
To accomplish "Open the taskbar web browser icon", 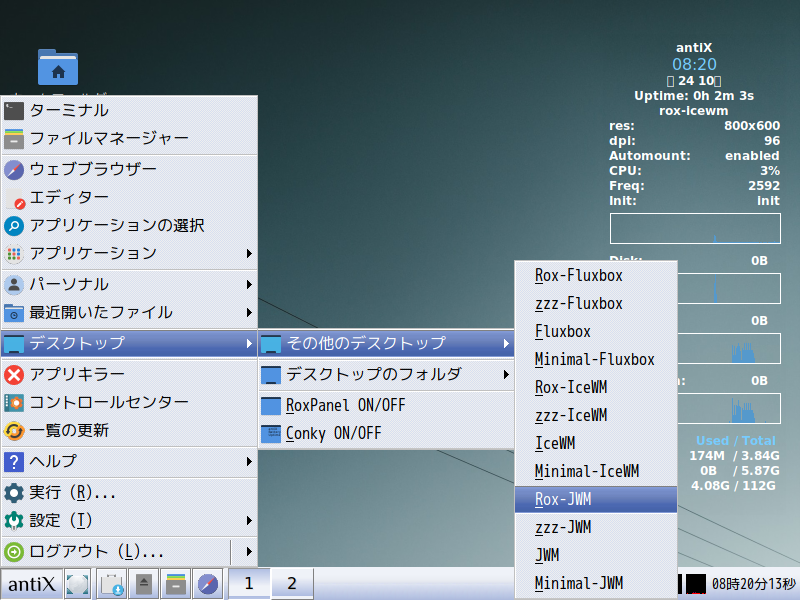I will coord(208,584).
